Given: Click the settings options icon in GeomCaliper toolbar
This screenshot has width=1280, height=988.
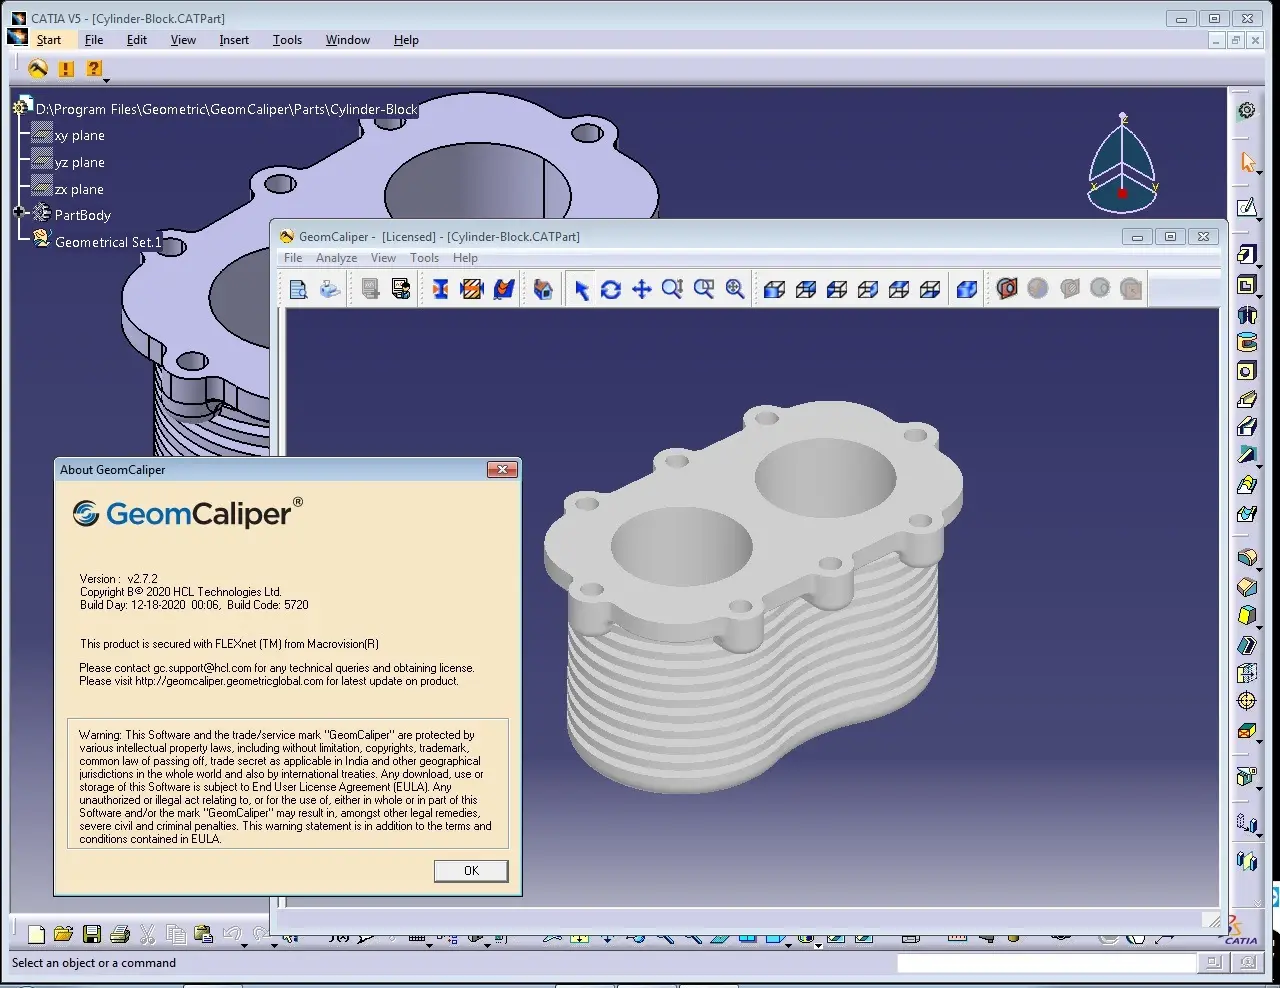Looking at the screenshot, I should [401, 289].
